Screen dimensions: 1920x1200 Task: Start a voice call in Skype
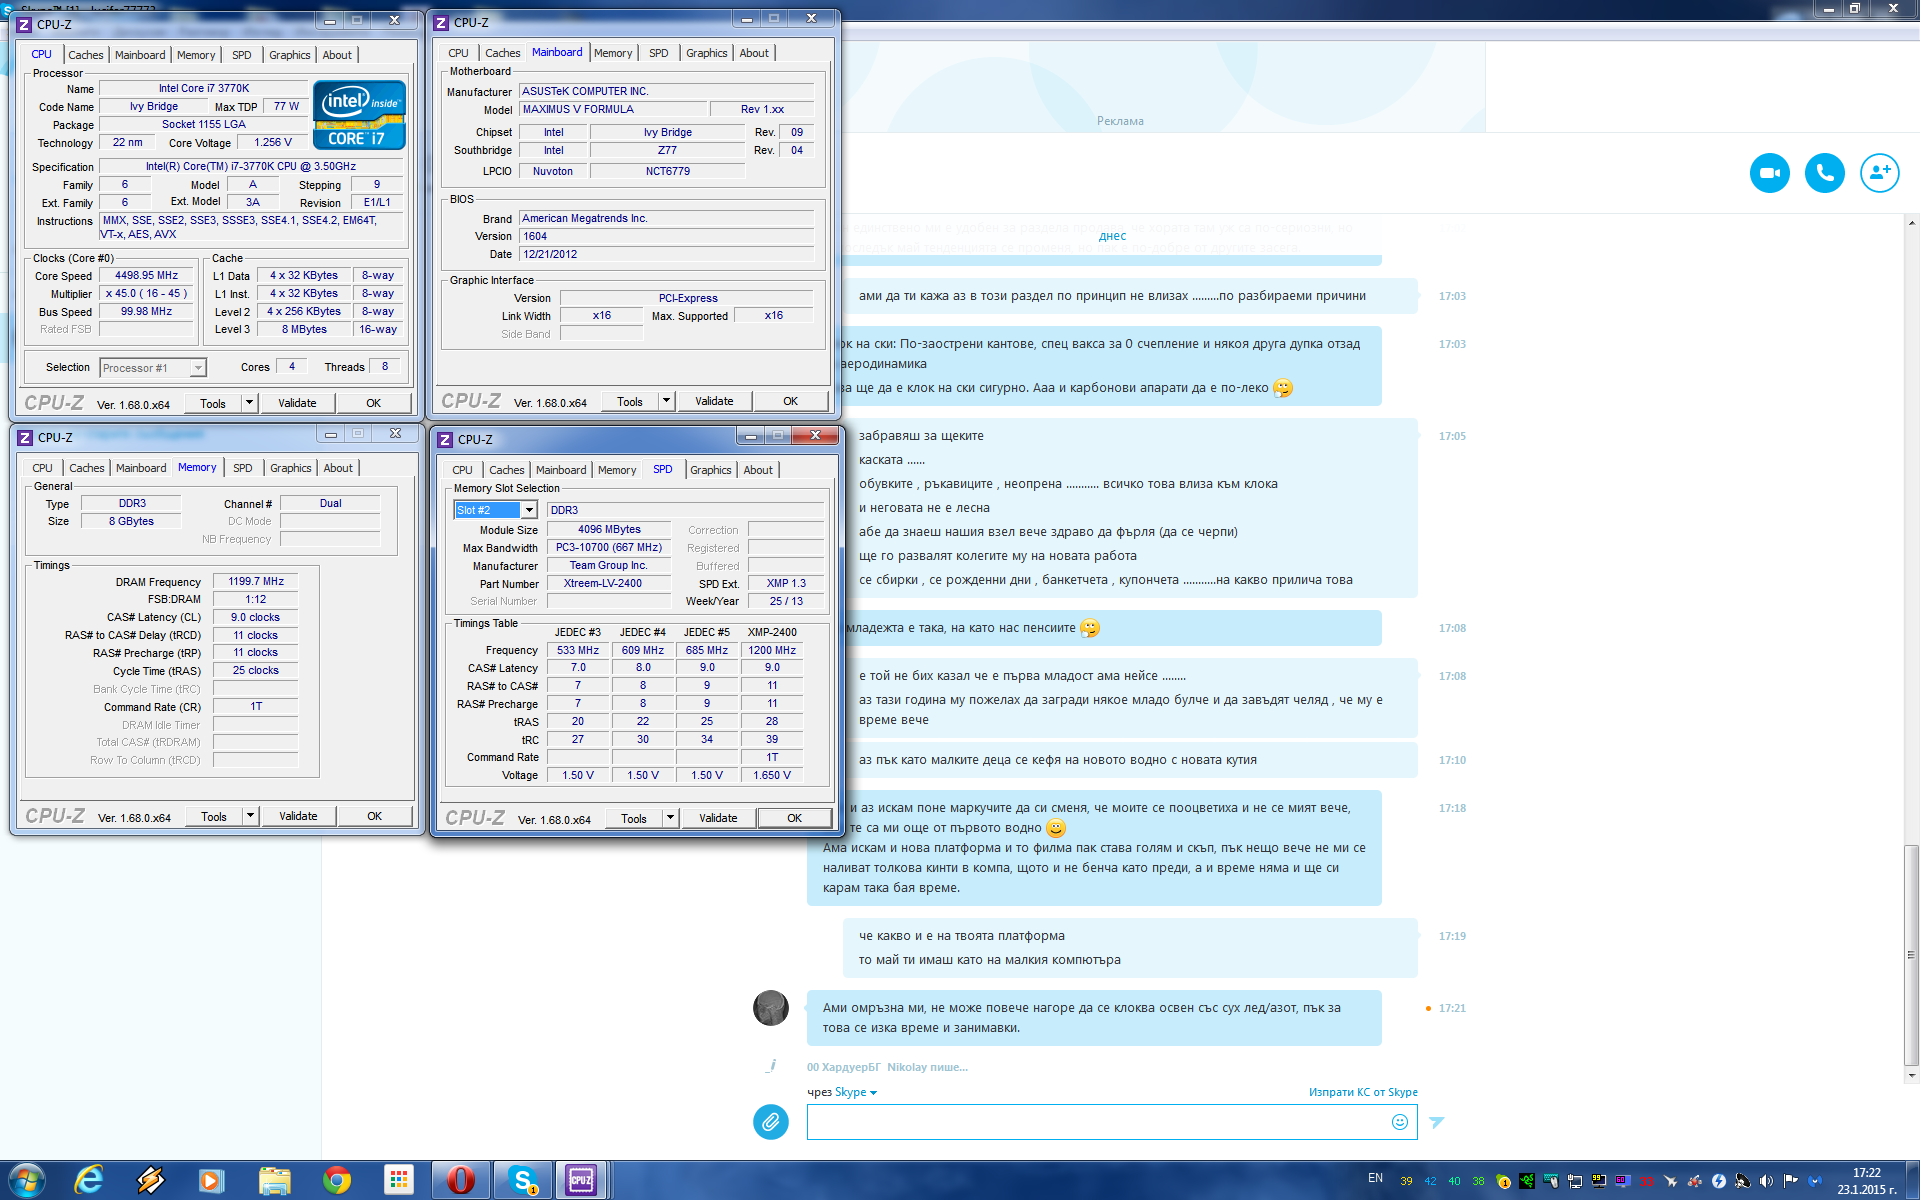1824,173
